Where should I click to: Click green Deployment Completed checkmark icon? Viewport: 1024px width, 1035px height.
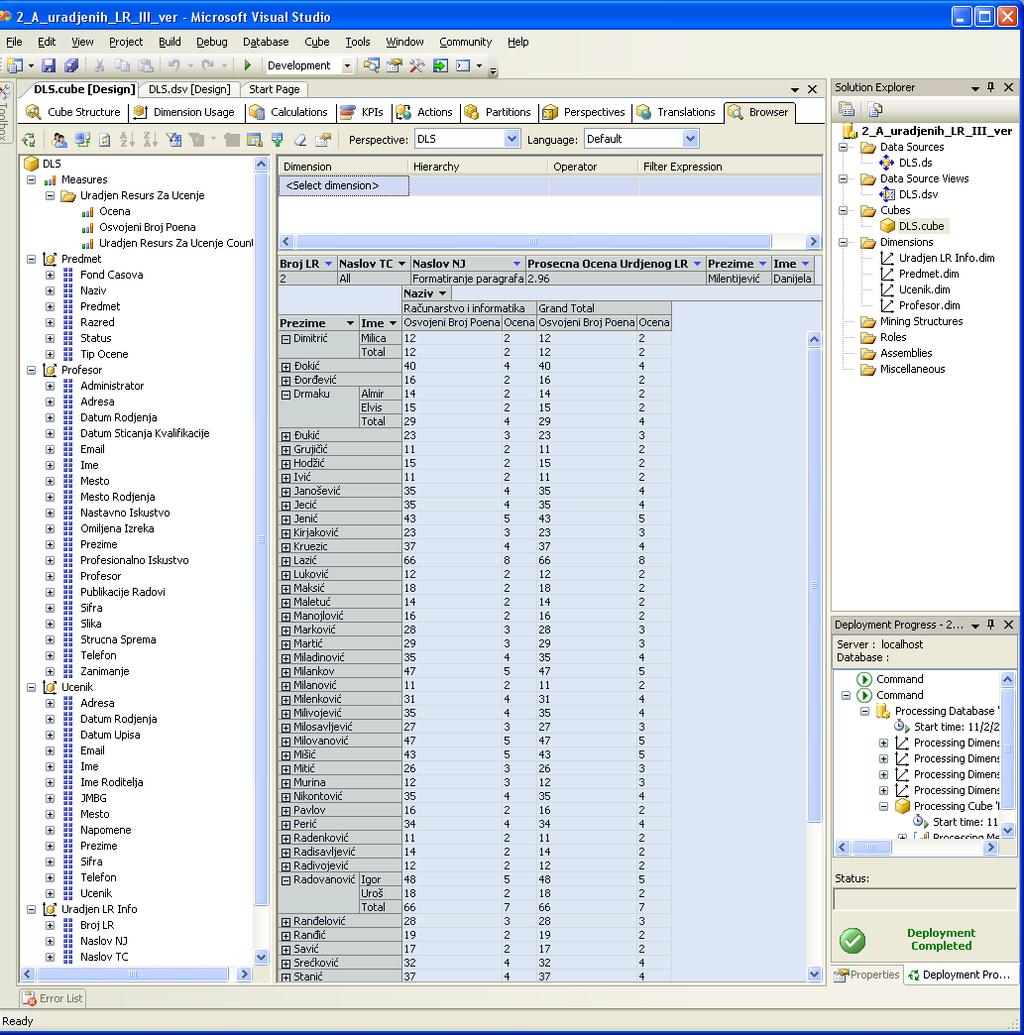pos(852,940)
